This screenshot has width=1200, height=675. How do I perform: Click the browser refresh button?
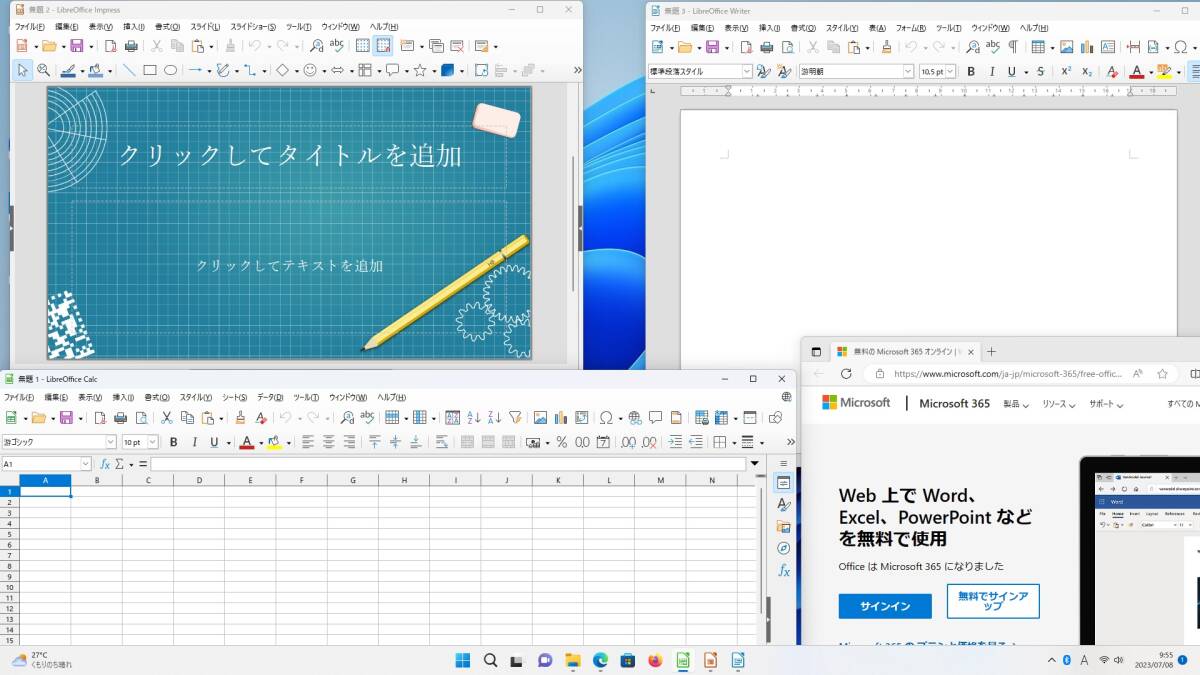click(x=846, y=373)
